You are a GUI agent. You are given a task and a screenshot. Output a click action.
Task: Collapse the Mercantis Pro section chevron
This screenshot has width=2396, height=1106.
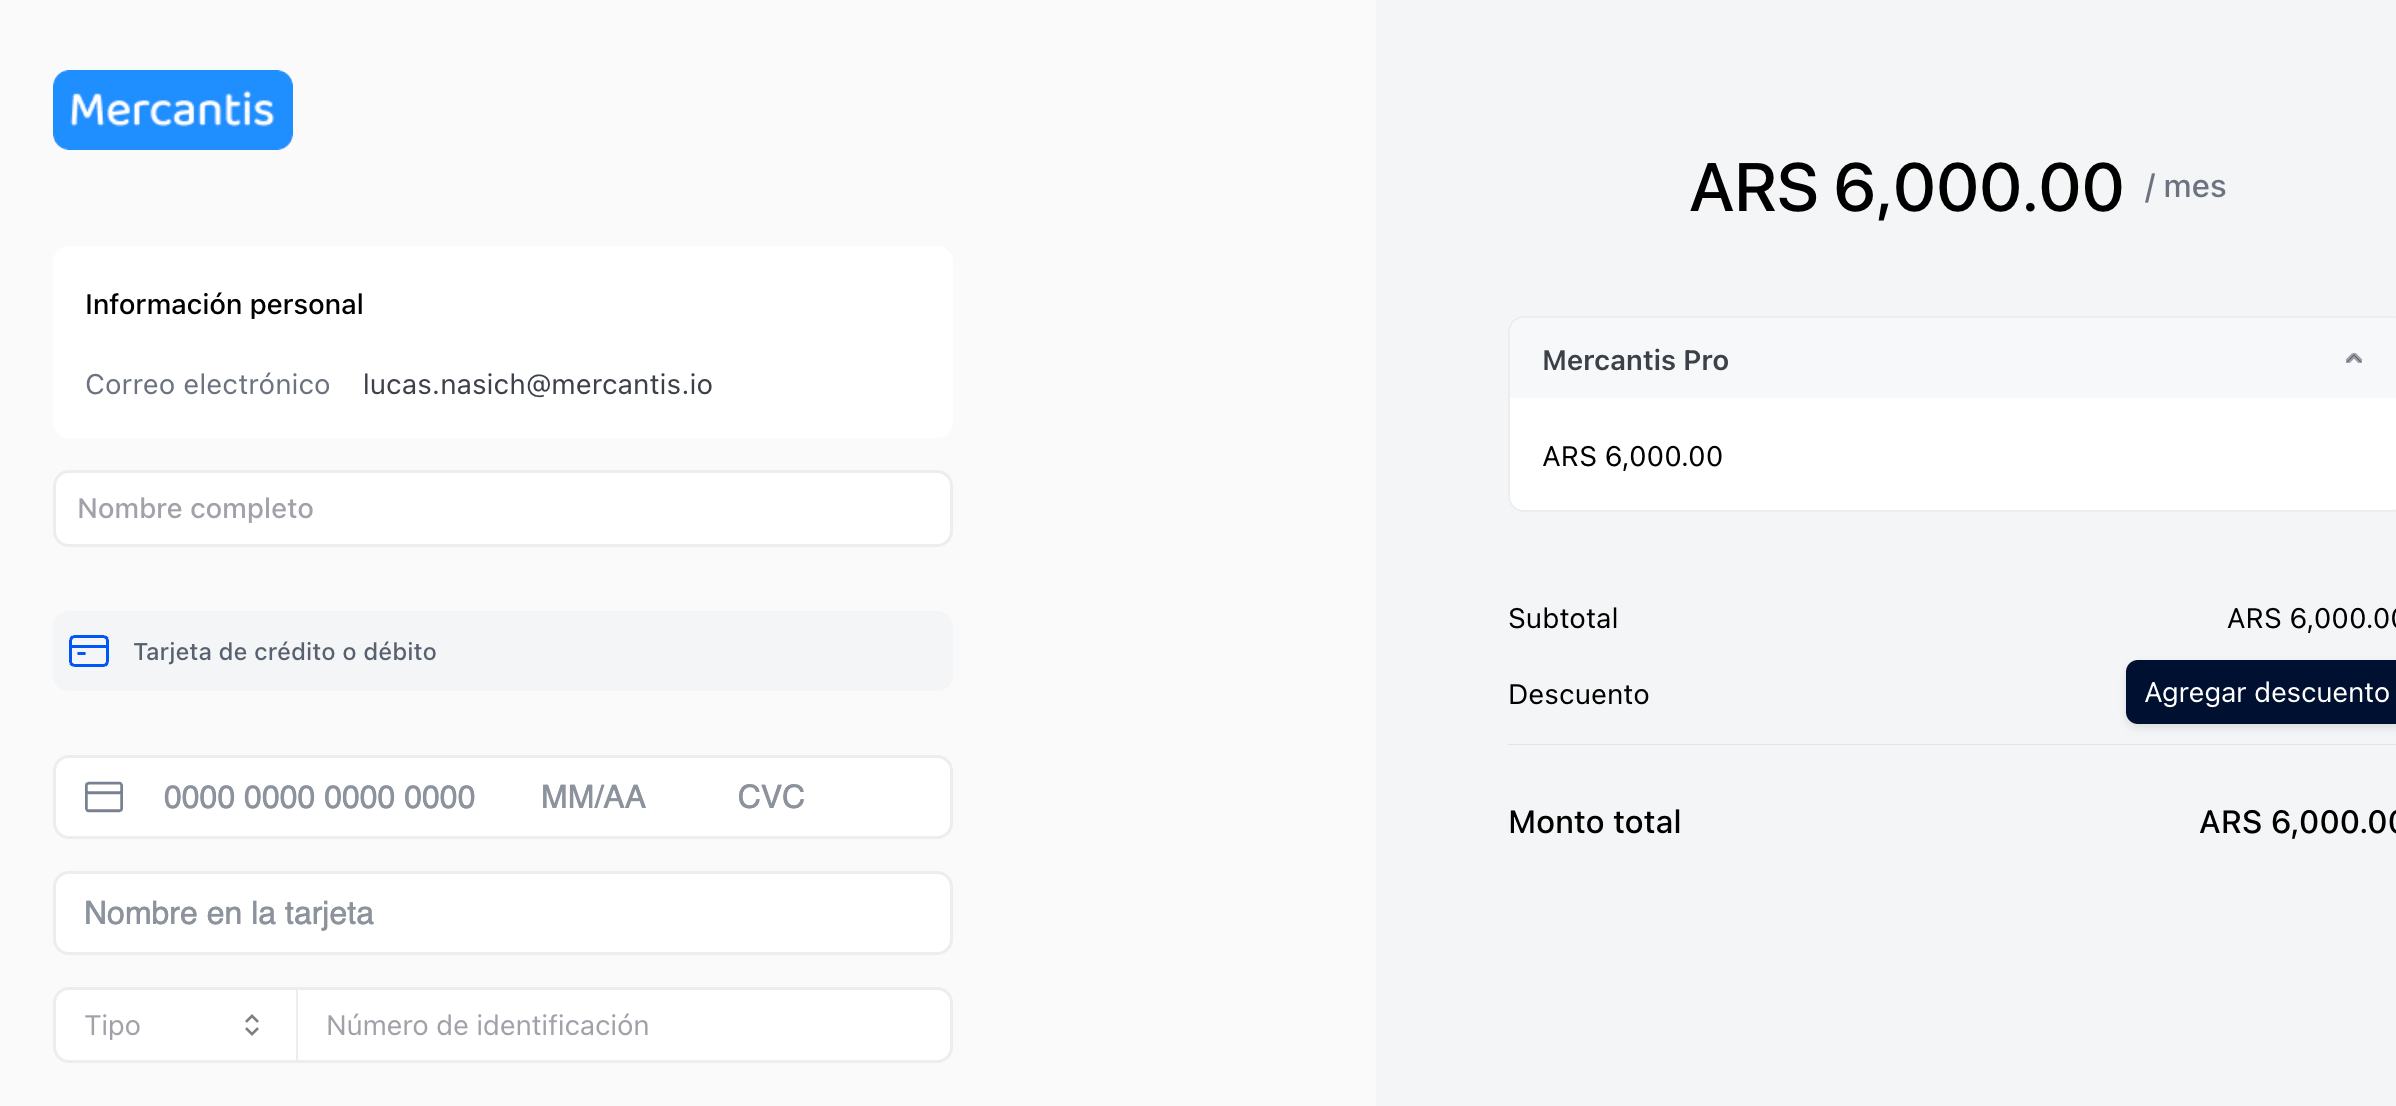(x=2354, y=359)
